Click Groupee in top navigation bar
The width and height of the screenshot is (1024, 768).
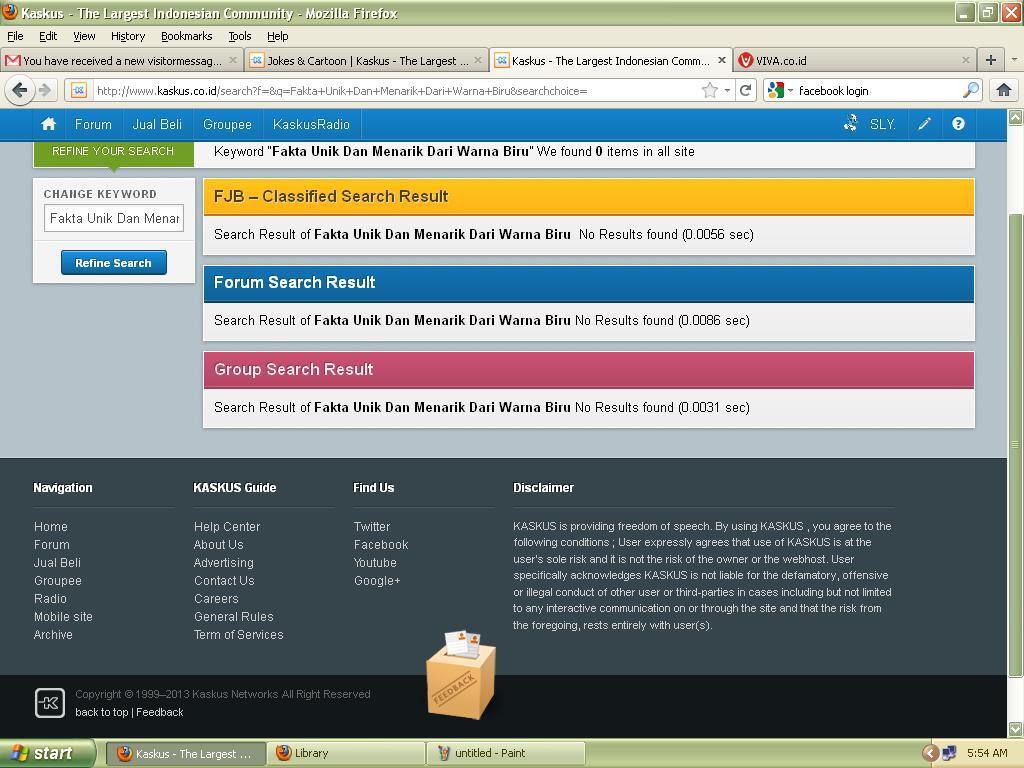click(227, 124)
